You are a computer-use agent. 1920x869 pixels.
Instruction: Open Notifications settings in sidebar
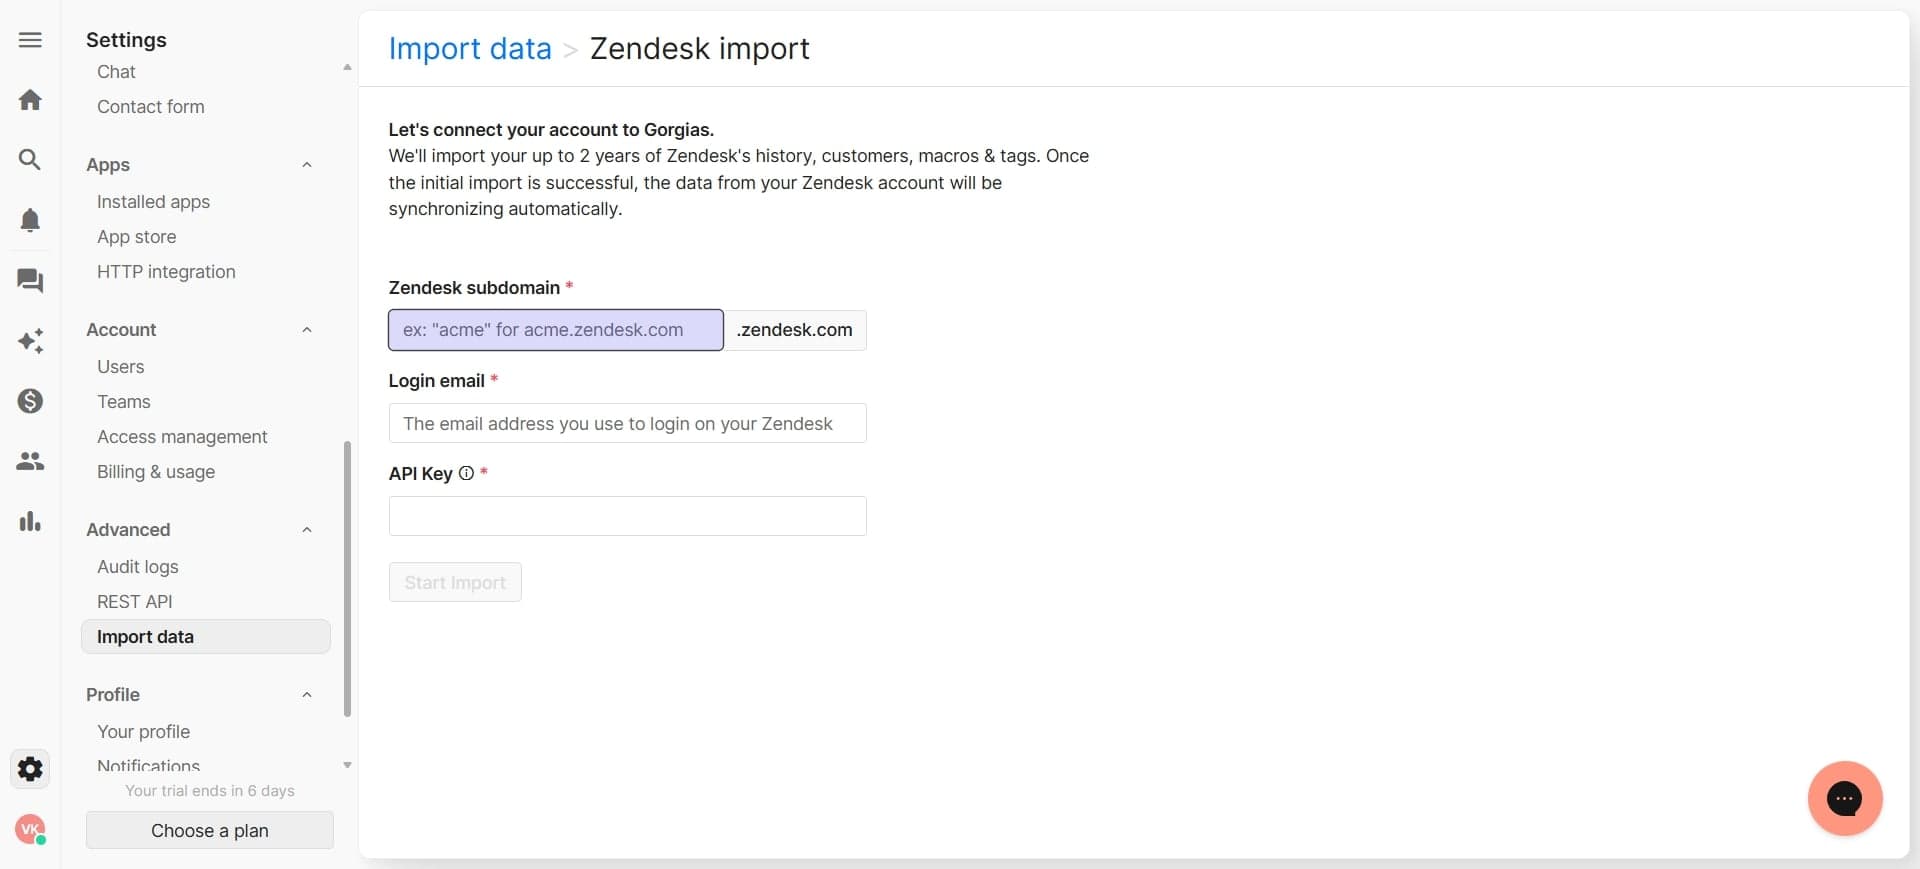coord(148,766)
